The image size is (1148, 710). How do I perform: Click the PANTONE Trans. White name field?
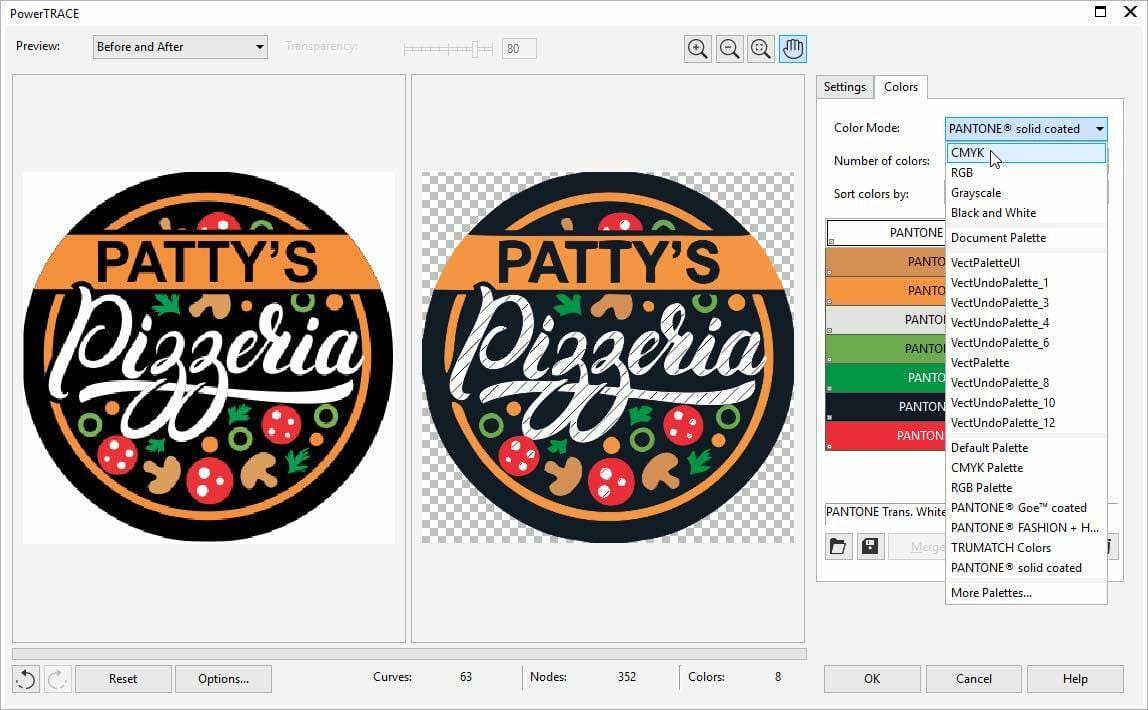pyautogui.click(x=886, y=512)
